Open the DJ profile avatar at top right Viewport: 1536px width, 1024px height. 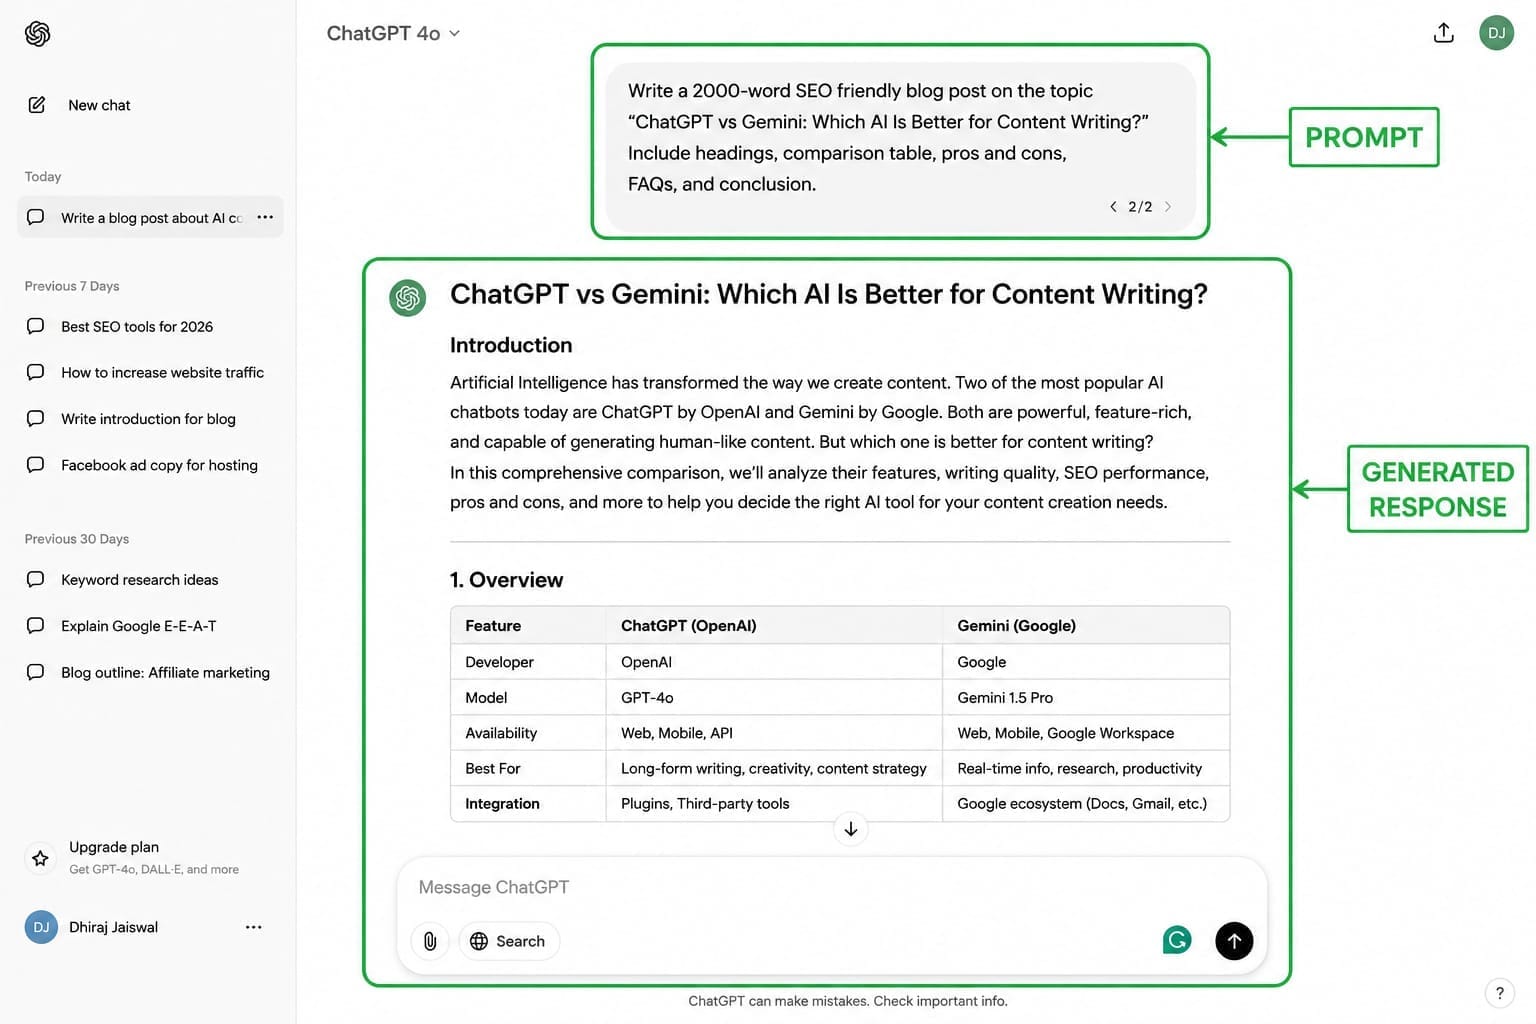(x=1496, y=33)
